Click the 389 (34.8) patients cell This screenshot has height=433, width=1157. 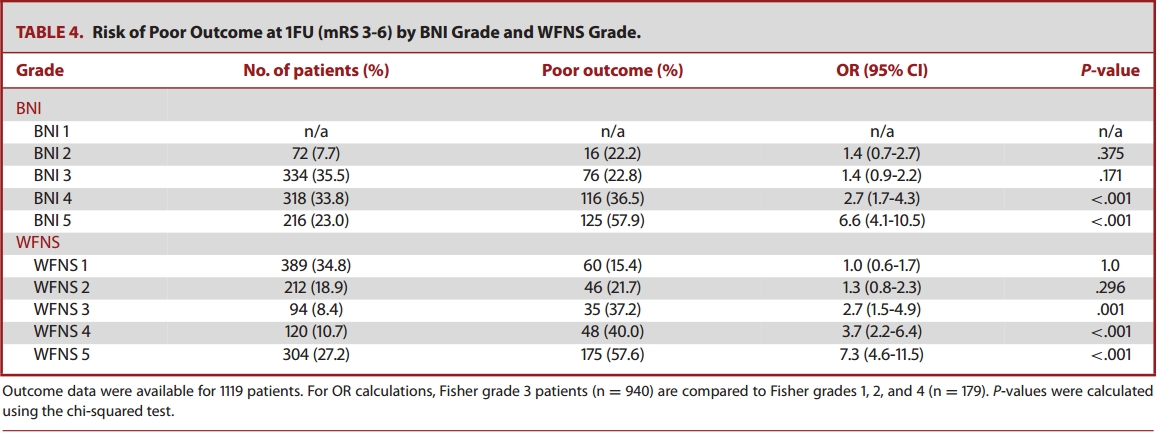point(316,265)
